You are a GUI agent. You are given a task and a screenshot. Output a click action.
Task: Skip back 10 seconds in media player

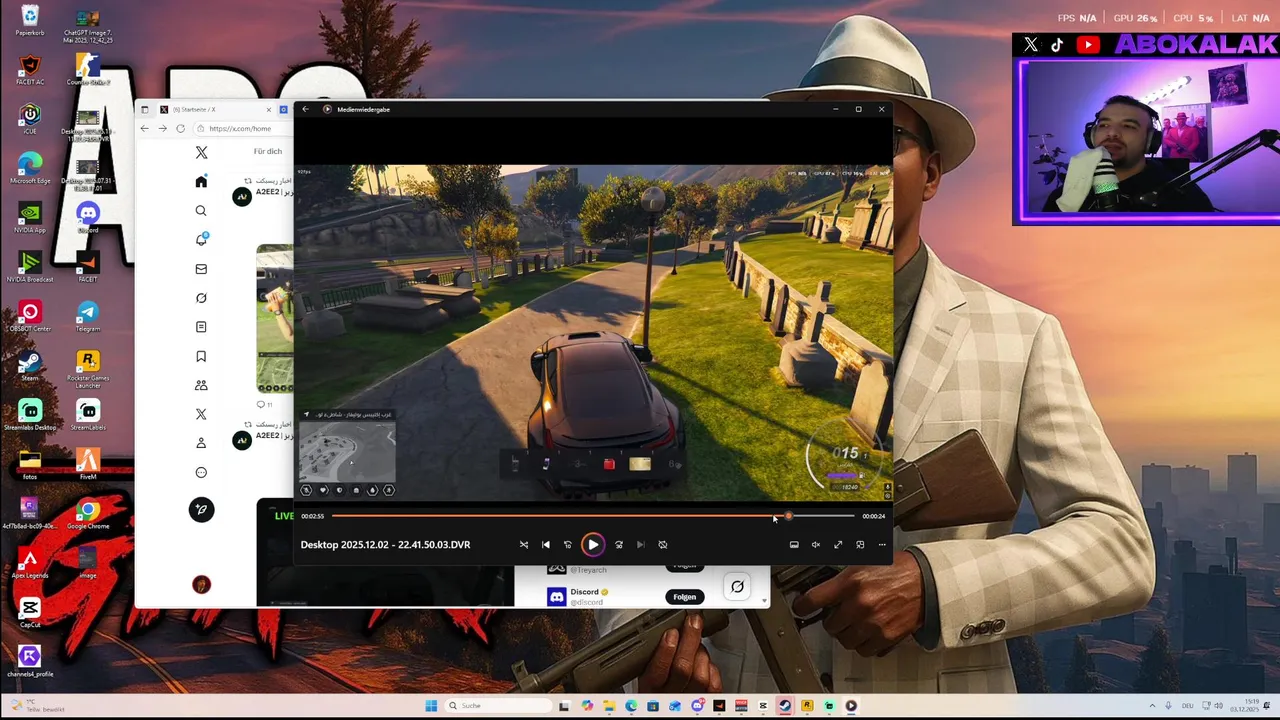click(568, 545)
